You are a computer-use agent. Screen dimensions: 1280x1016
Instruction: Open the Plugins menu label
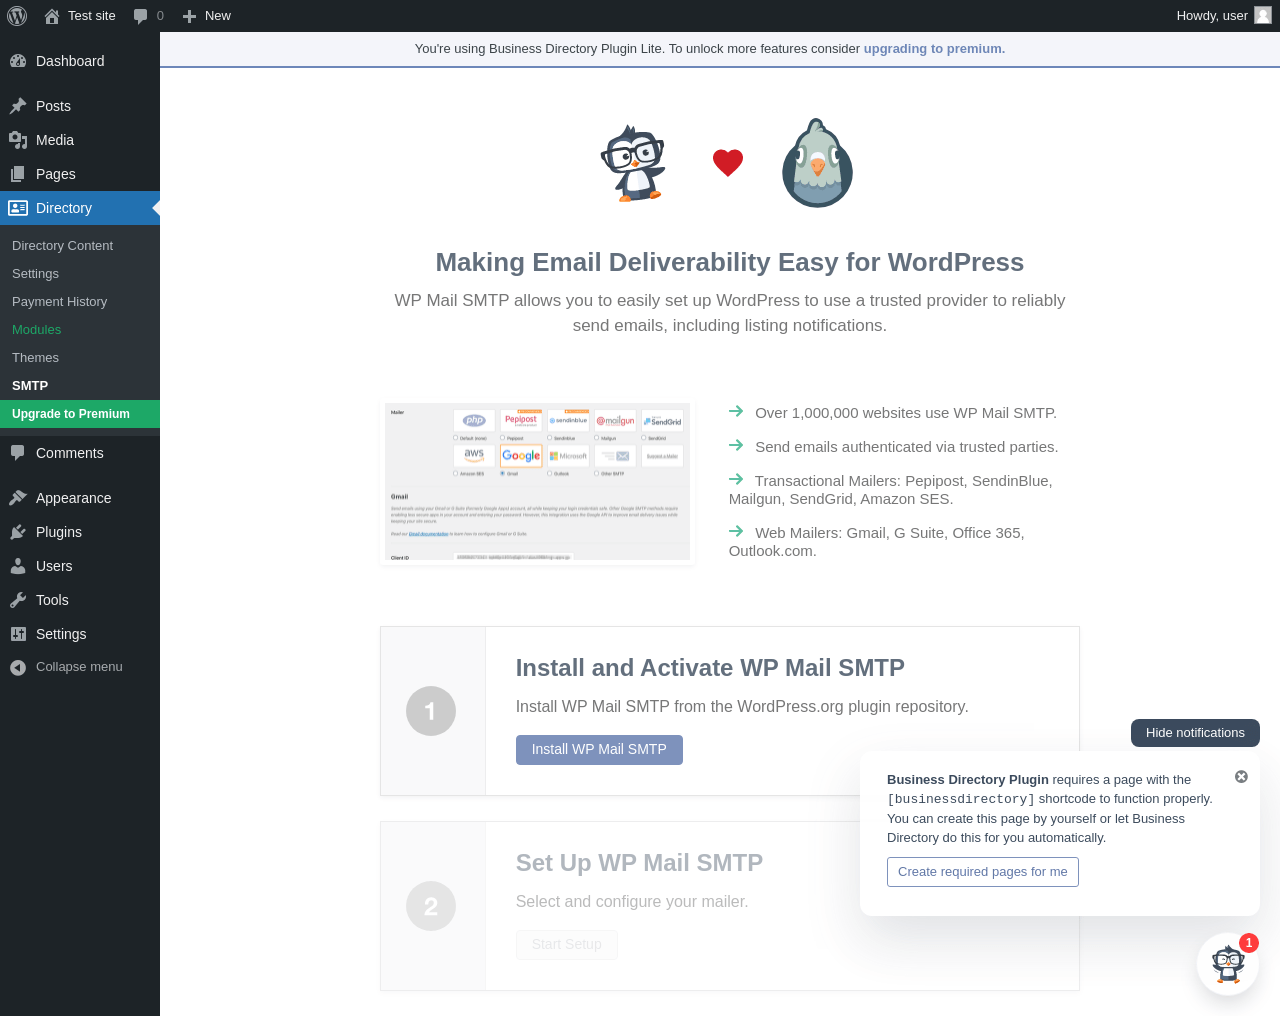59,532
